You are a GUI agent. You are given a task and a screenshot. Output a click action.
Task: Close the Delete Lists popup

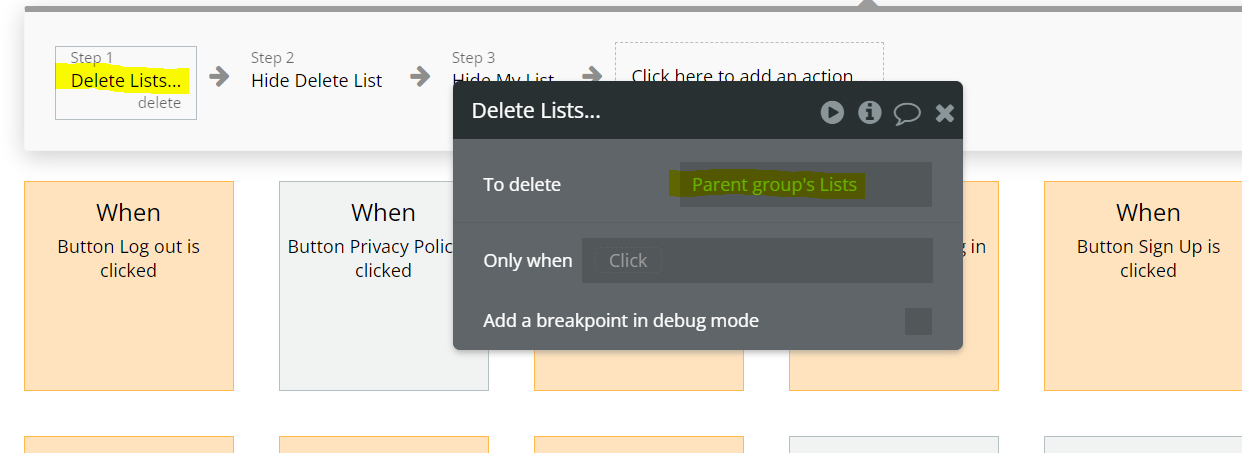(944, 113)
